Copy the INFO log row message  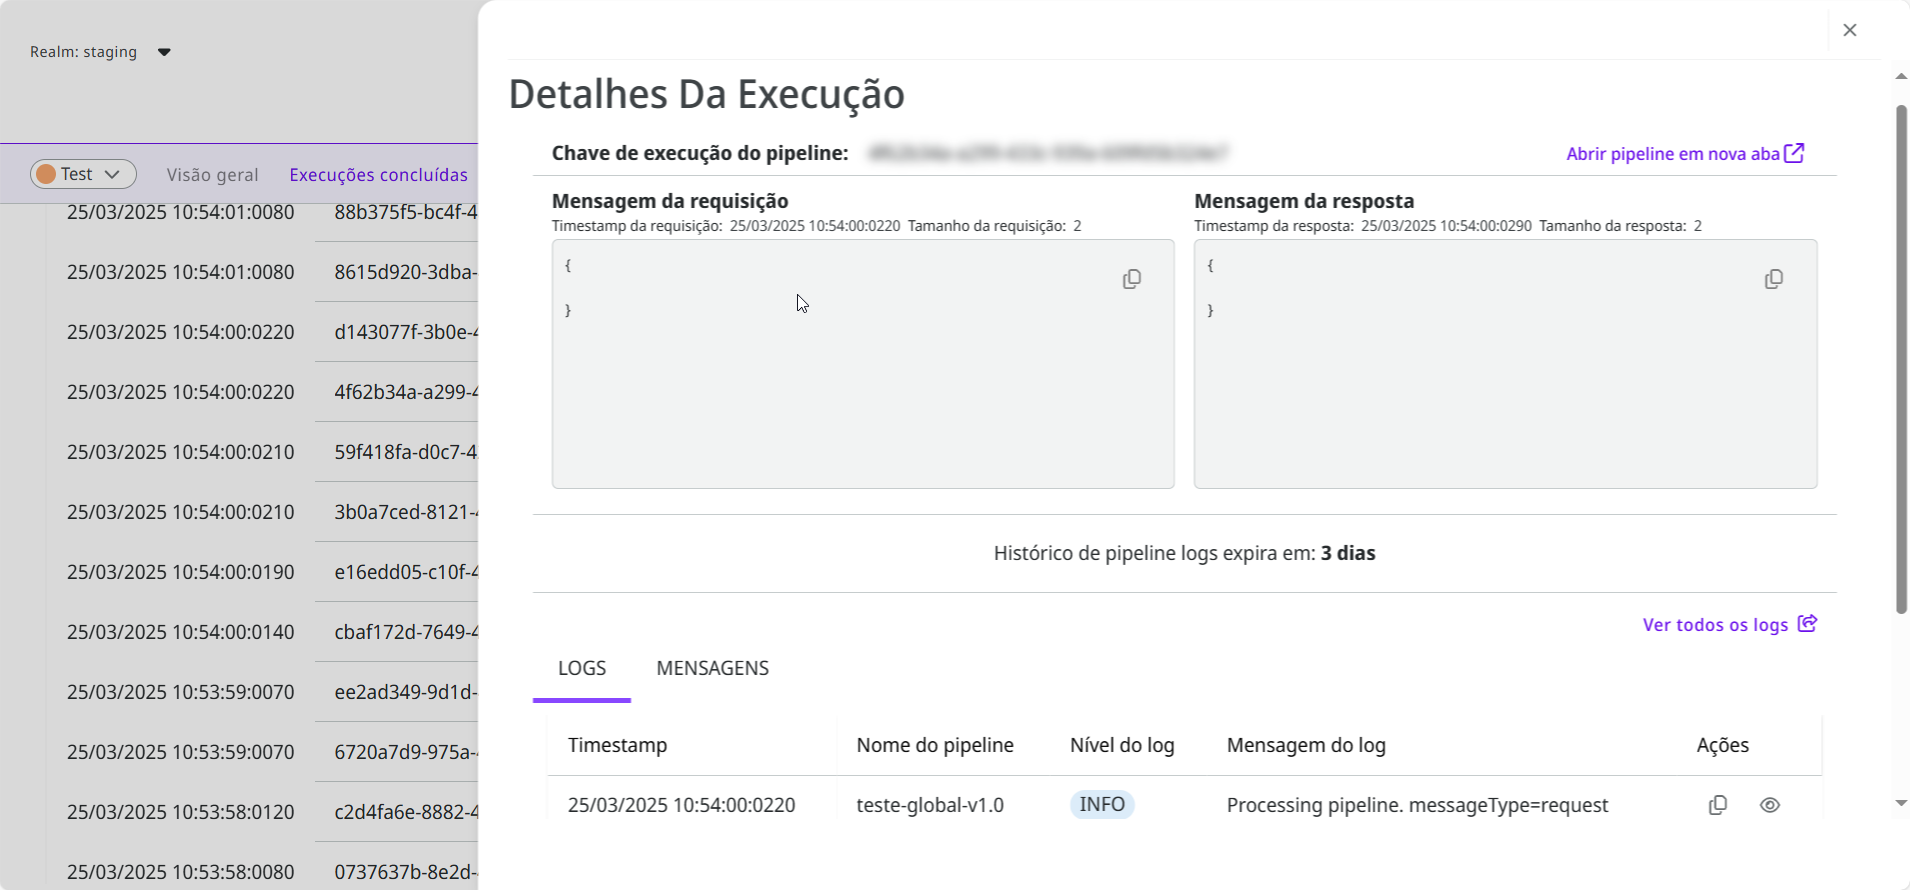[1717, 805]
